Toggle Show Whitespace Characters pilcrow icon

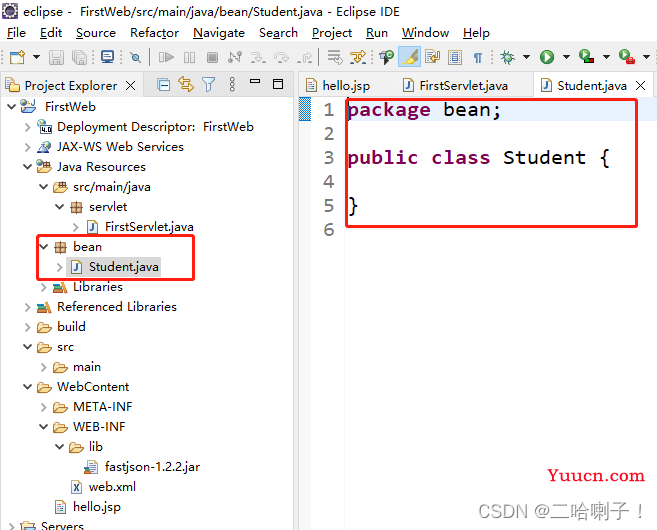click(x=478, y=57)
